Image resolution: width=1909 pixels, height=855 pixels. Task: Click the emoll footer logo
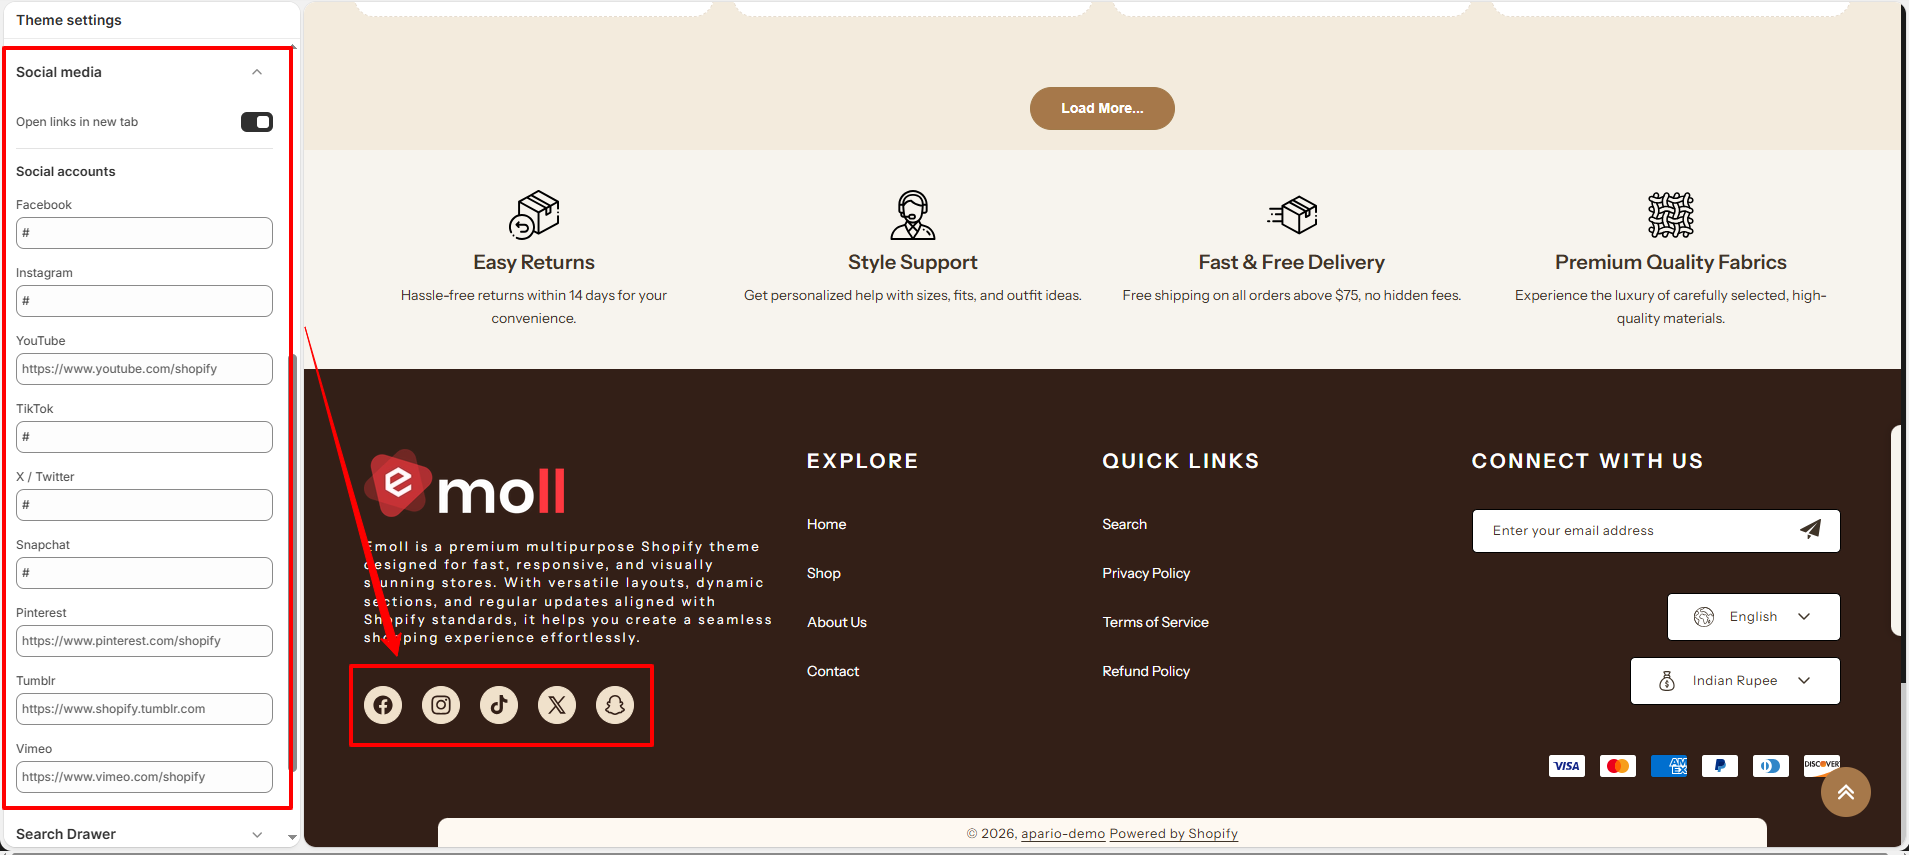coord(465,484)
